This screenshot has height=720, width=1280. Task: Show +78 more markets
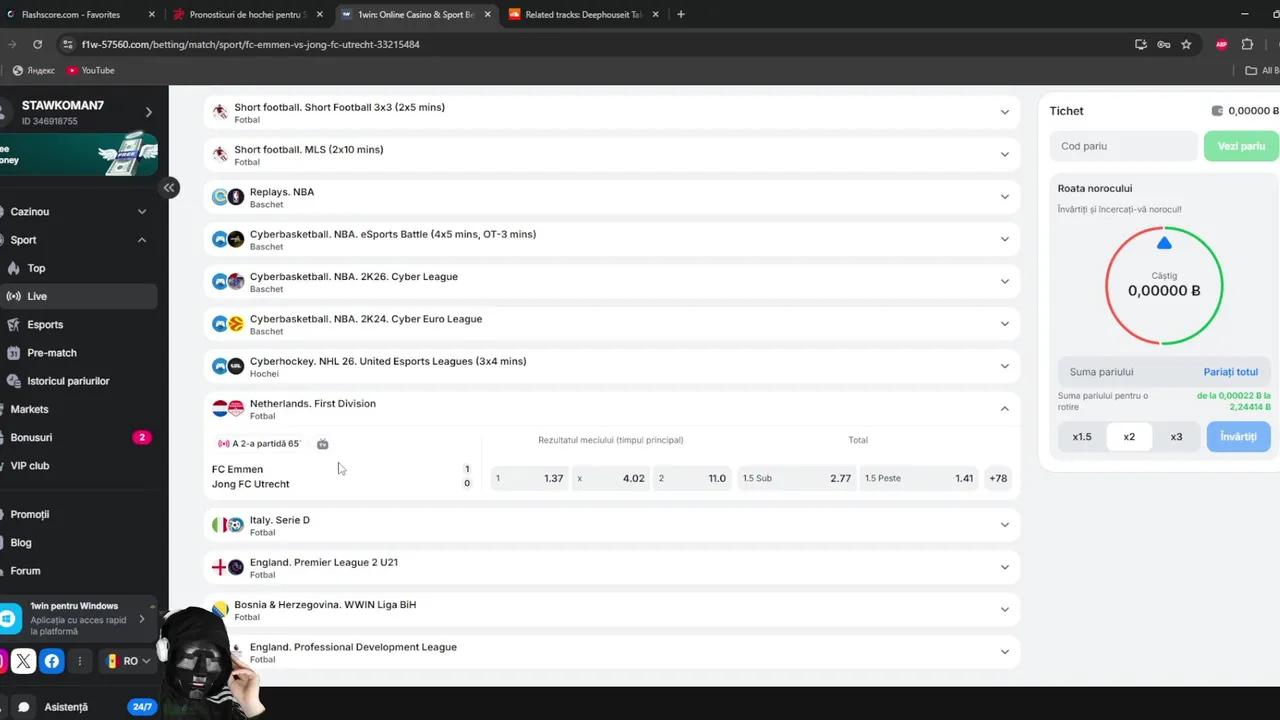click(998, 478)
